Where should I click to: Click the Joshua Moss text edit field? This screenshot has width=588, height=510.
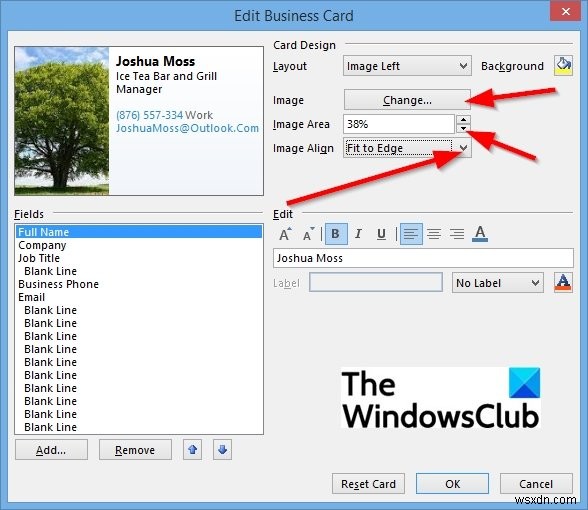pyautogui.click(x=423, y=258)
